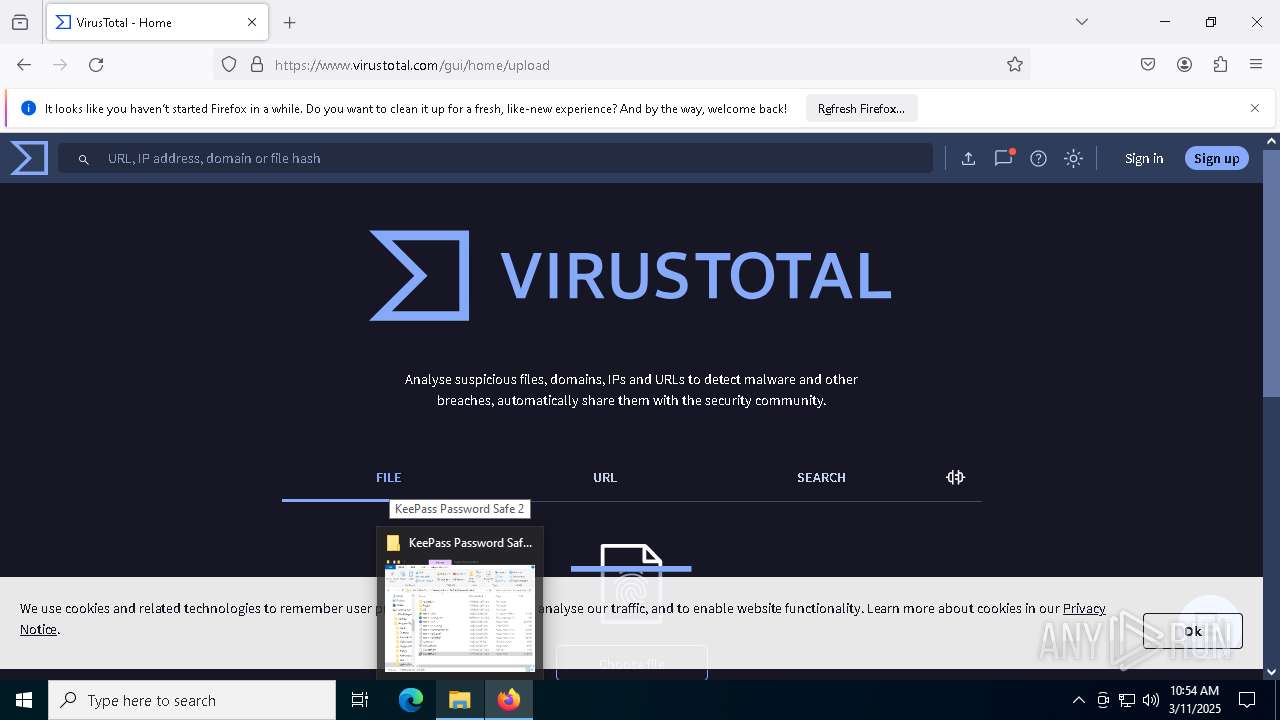Open a new tab with plus button
Viewport: 1280px width, 720px height.
290,22
